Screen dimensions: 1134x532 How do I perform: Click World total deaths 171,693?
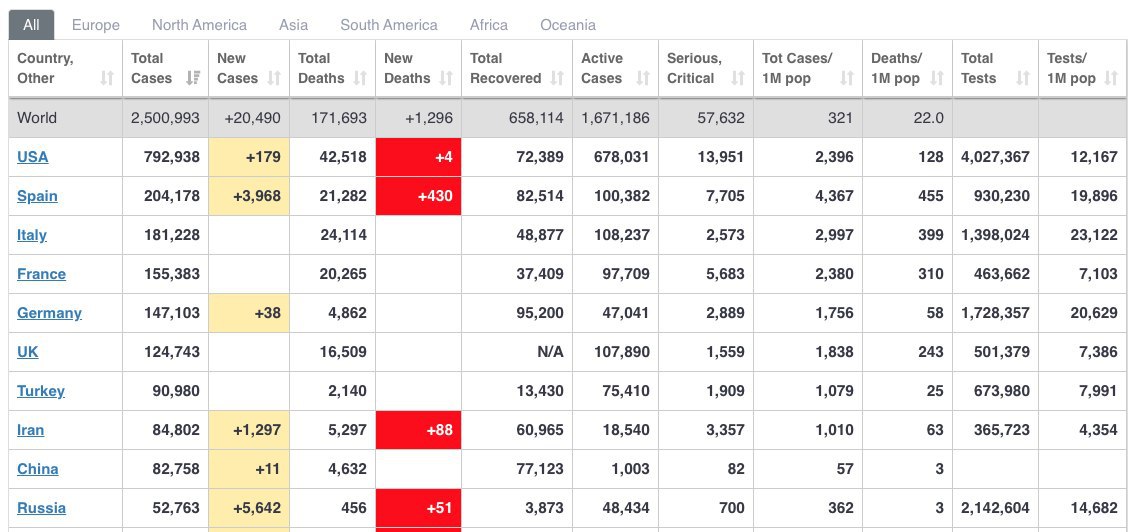339,118
